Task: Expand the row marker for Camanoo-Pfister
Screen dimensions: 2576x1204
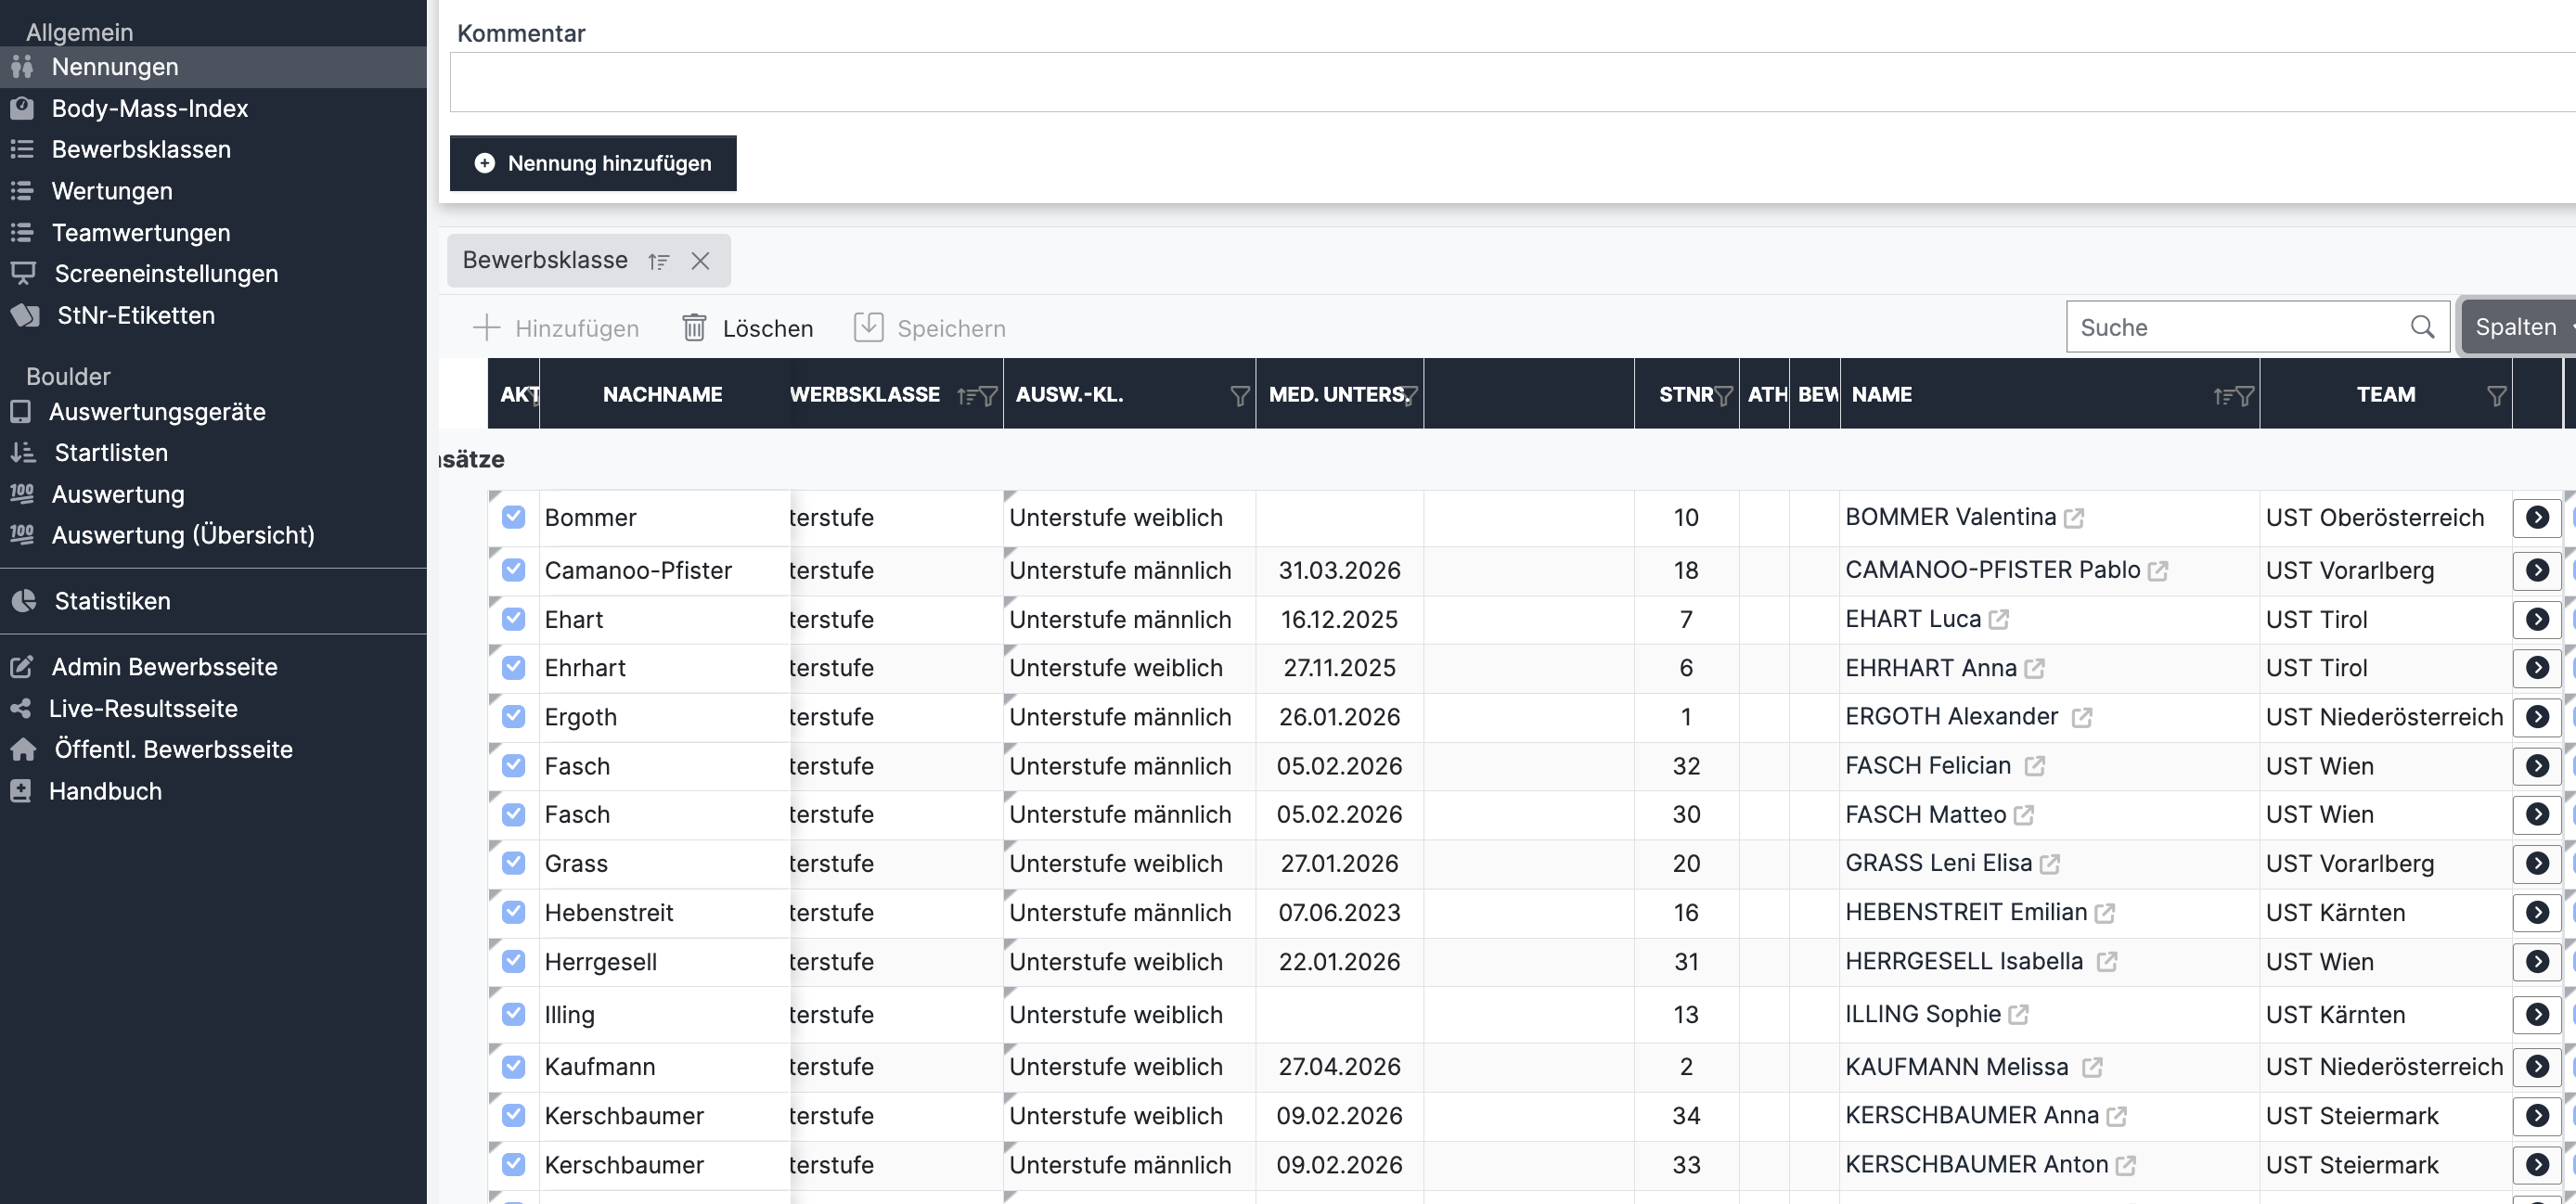Action: [x=494, y=552]
